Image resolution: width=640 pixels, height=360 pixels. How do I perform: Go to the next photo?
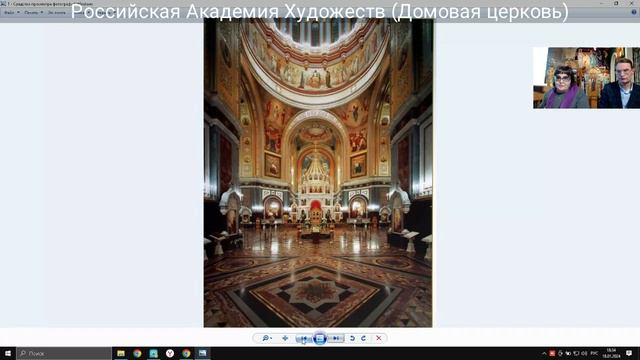336,338
